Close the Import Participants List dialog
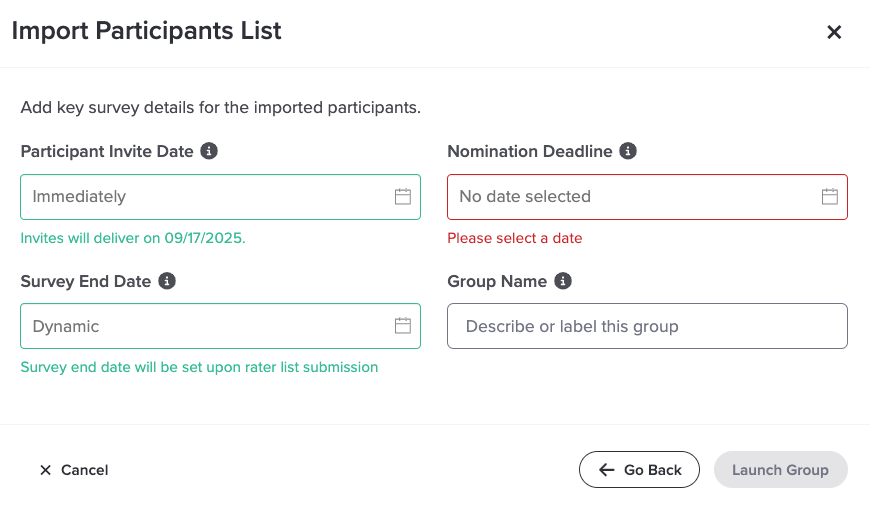This screenshot has height=511, width=870. click(x=834, y=32)
